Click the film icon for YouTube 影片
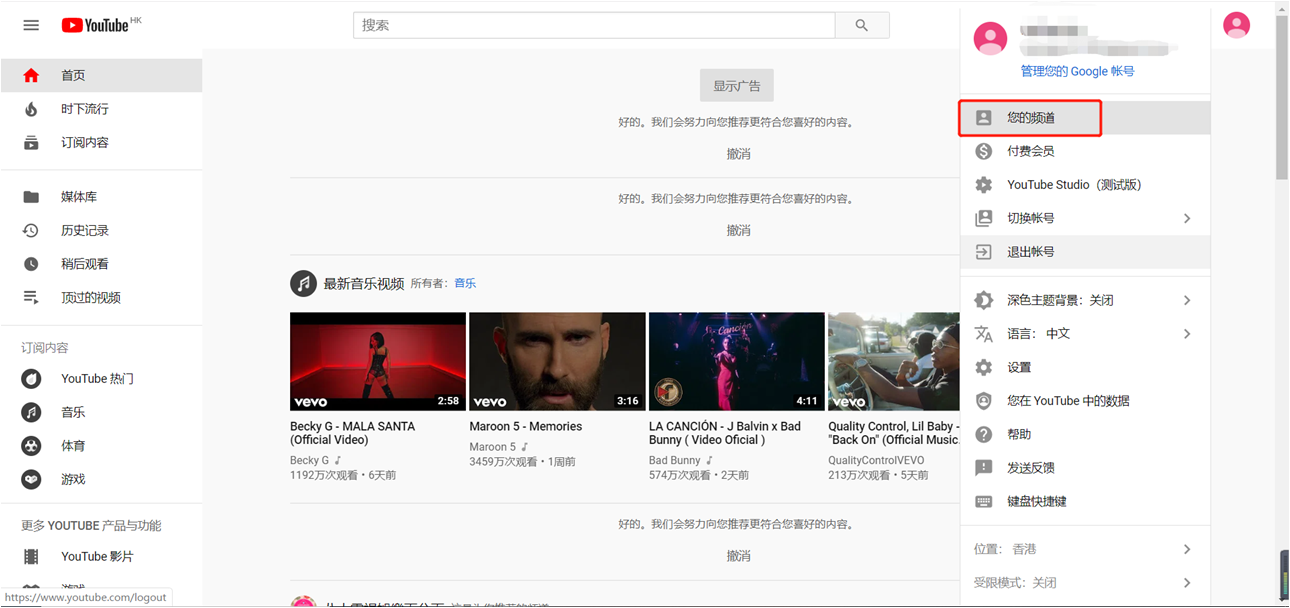 point(31,557)
